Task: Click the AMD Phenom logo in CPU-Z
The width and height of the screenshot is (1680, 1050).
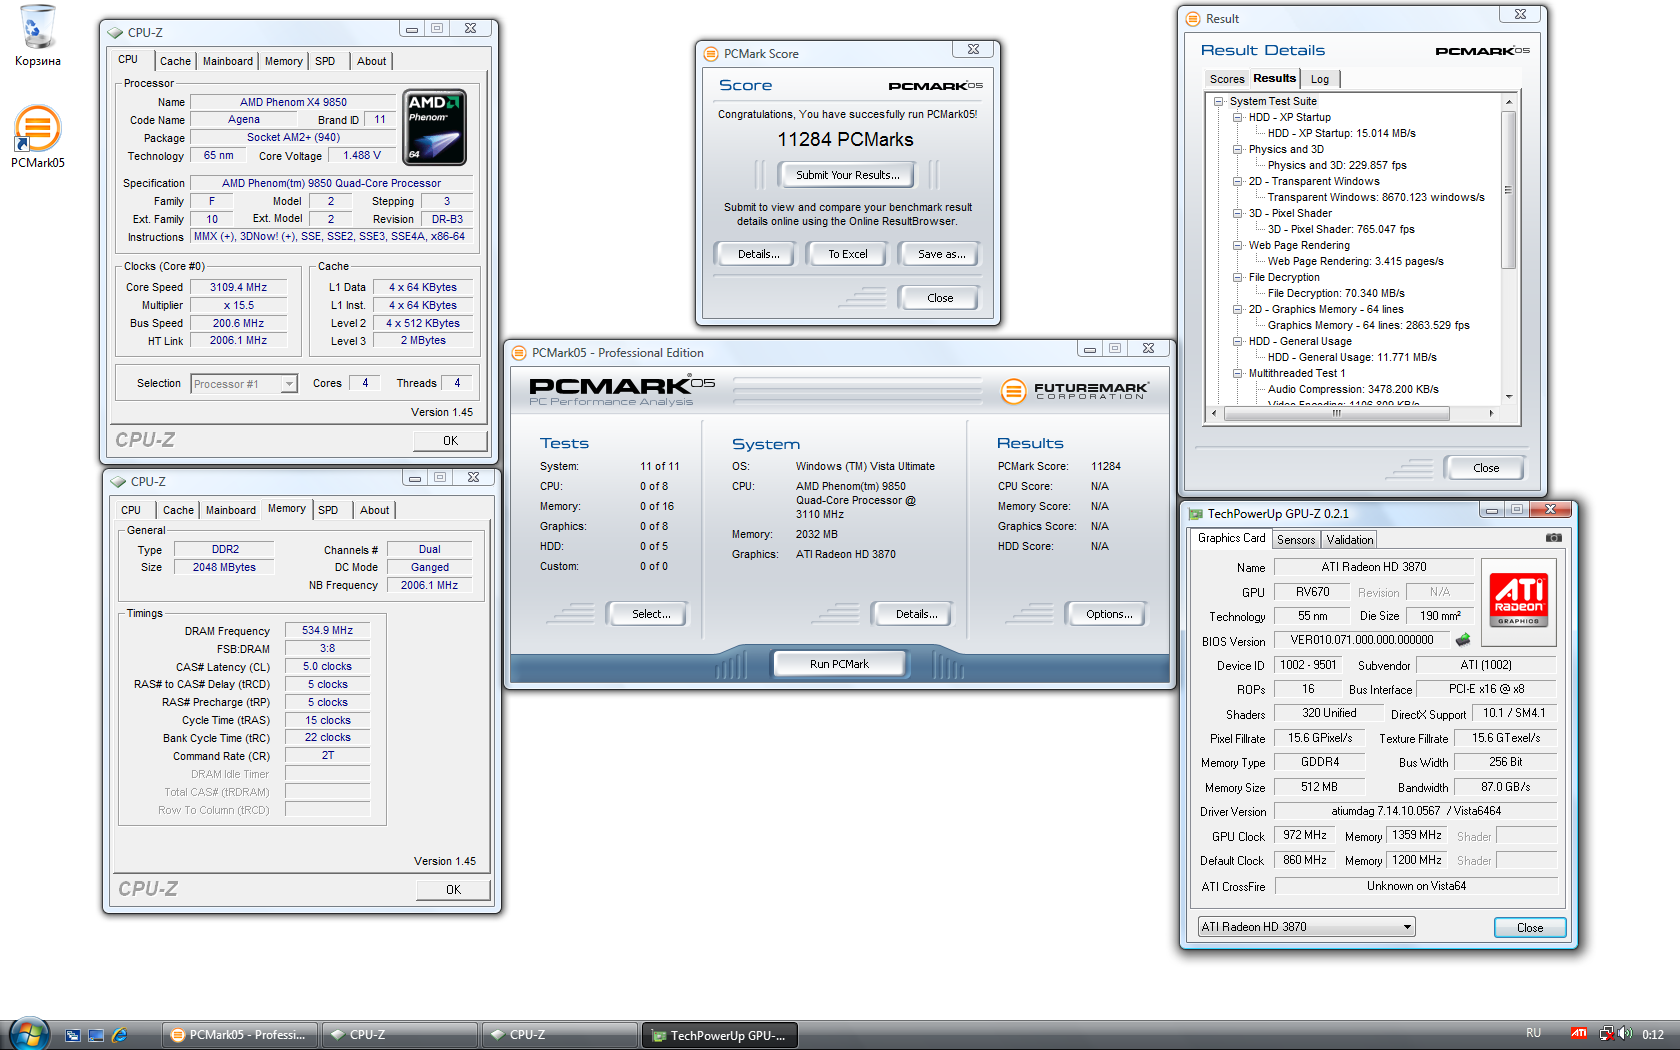Action: click(435, 127)
